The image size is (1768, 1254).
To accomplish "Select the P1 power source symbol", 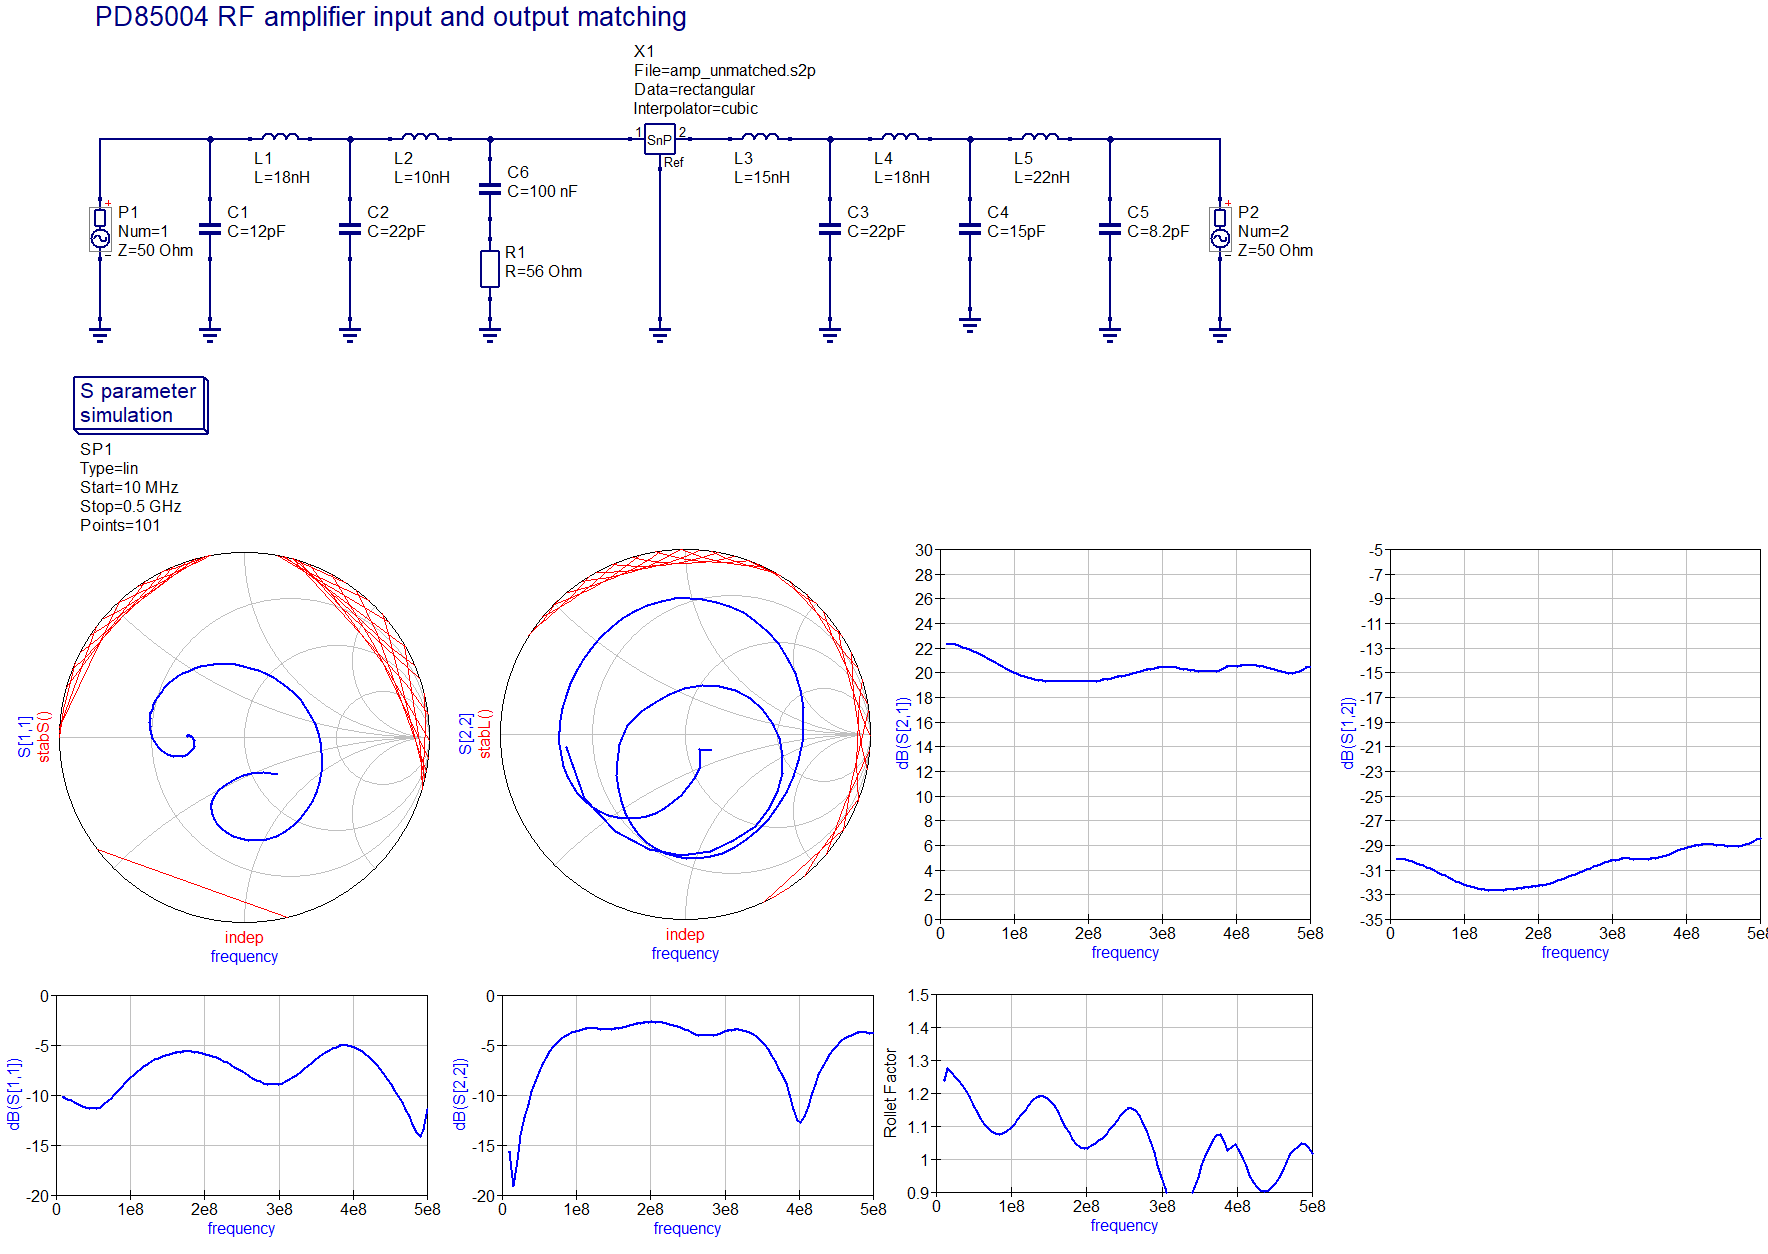I will point(100,229).
